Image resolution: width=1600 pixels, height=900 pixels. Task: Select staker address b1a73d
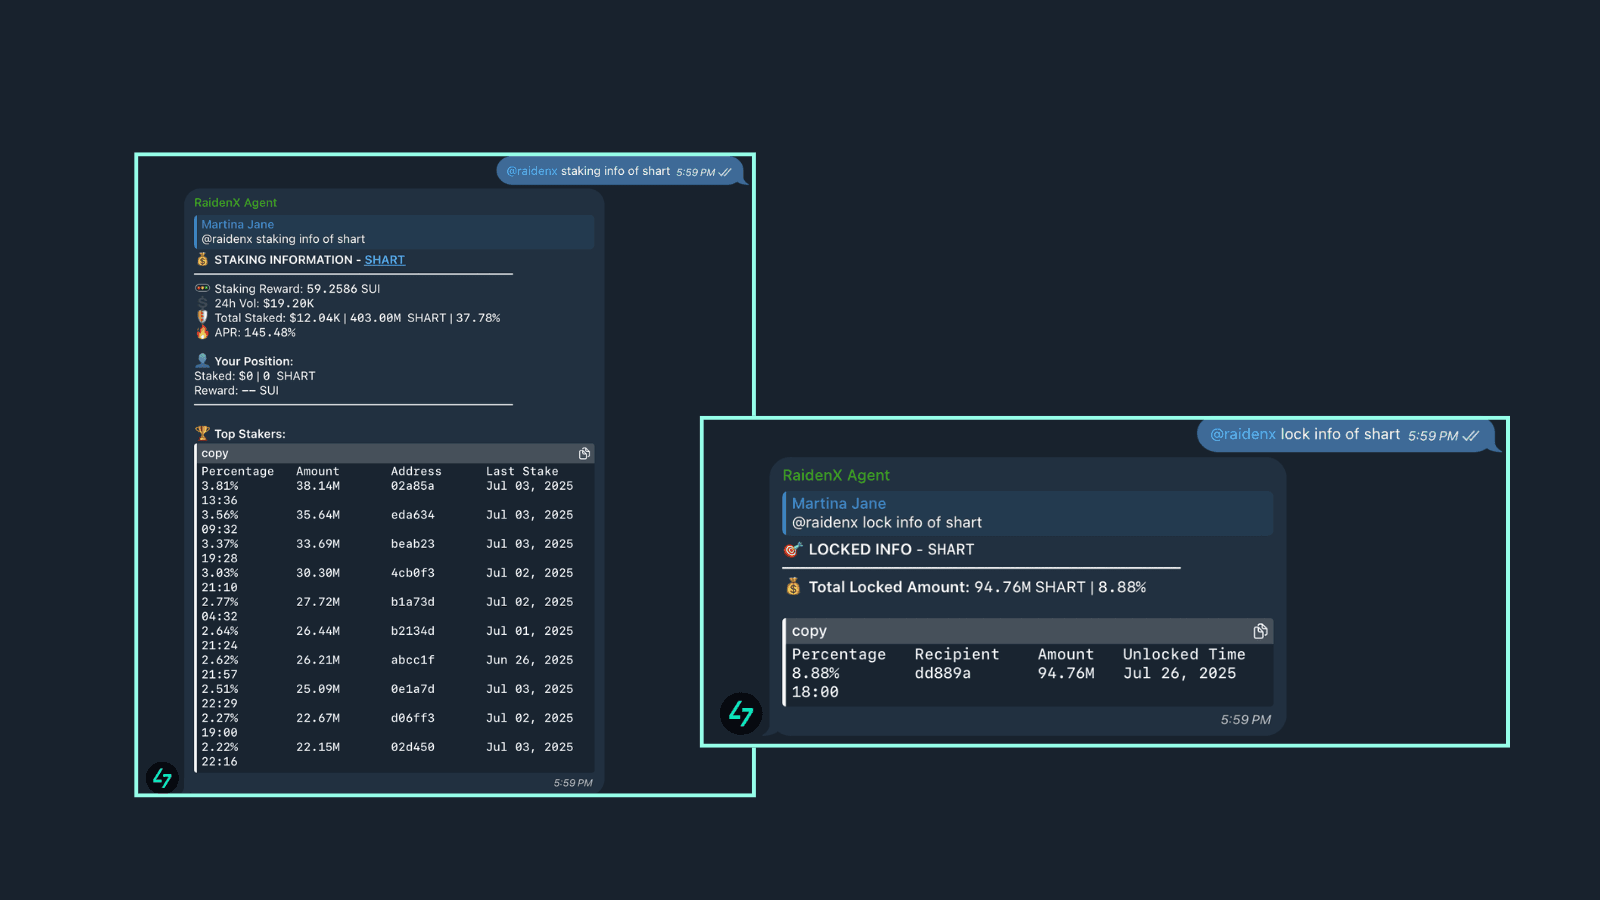tap(412, 602)
